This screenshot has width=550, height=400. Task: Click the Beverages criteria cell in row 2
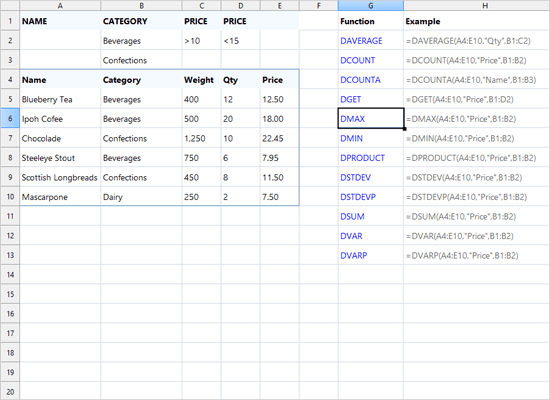pyautogui.click(x=141, y=41)
